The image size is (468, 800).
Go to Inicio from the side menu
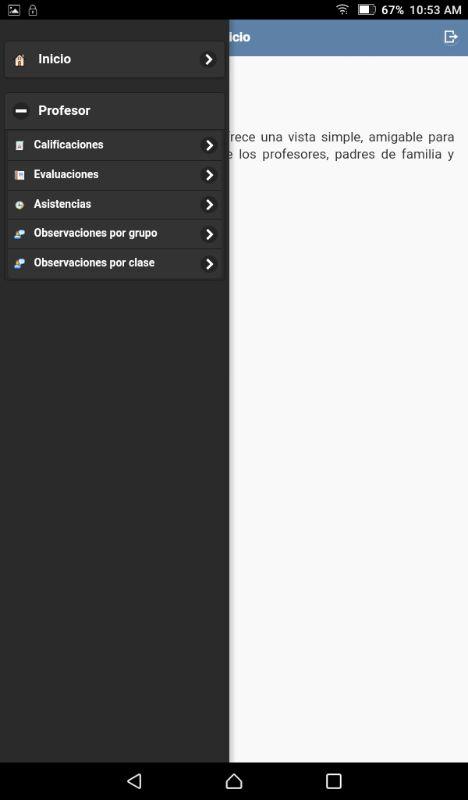[115, 60]
